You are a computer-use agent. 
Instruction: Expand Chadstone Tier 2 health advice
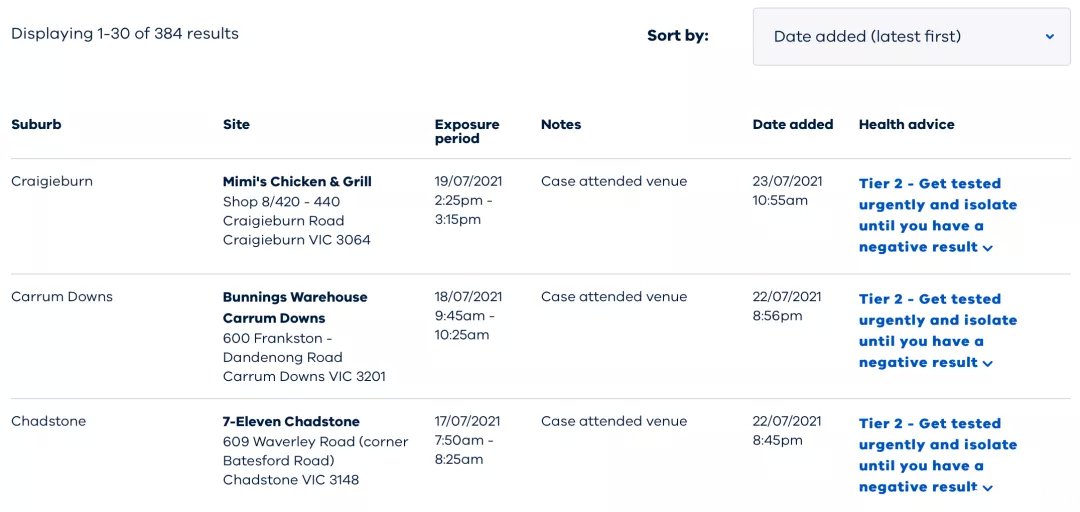(937, 455)
